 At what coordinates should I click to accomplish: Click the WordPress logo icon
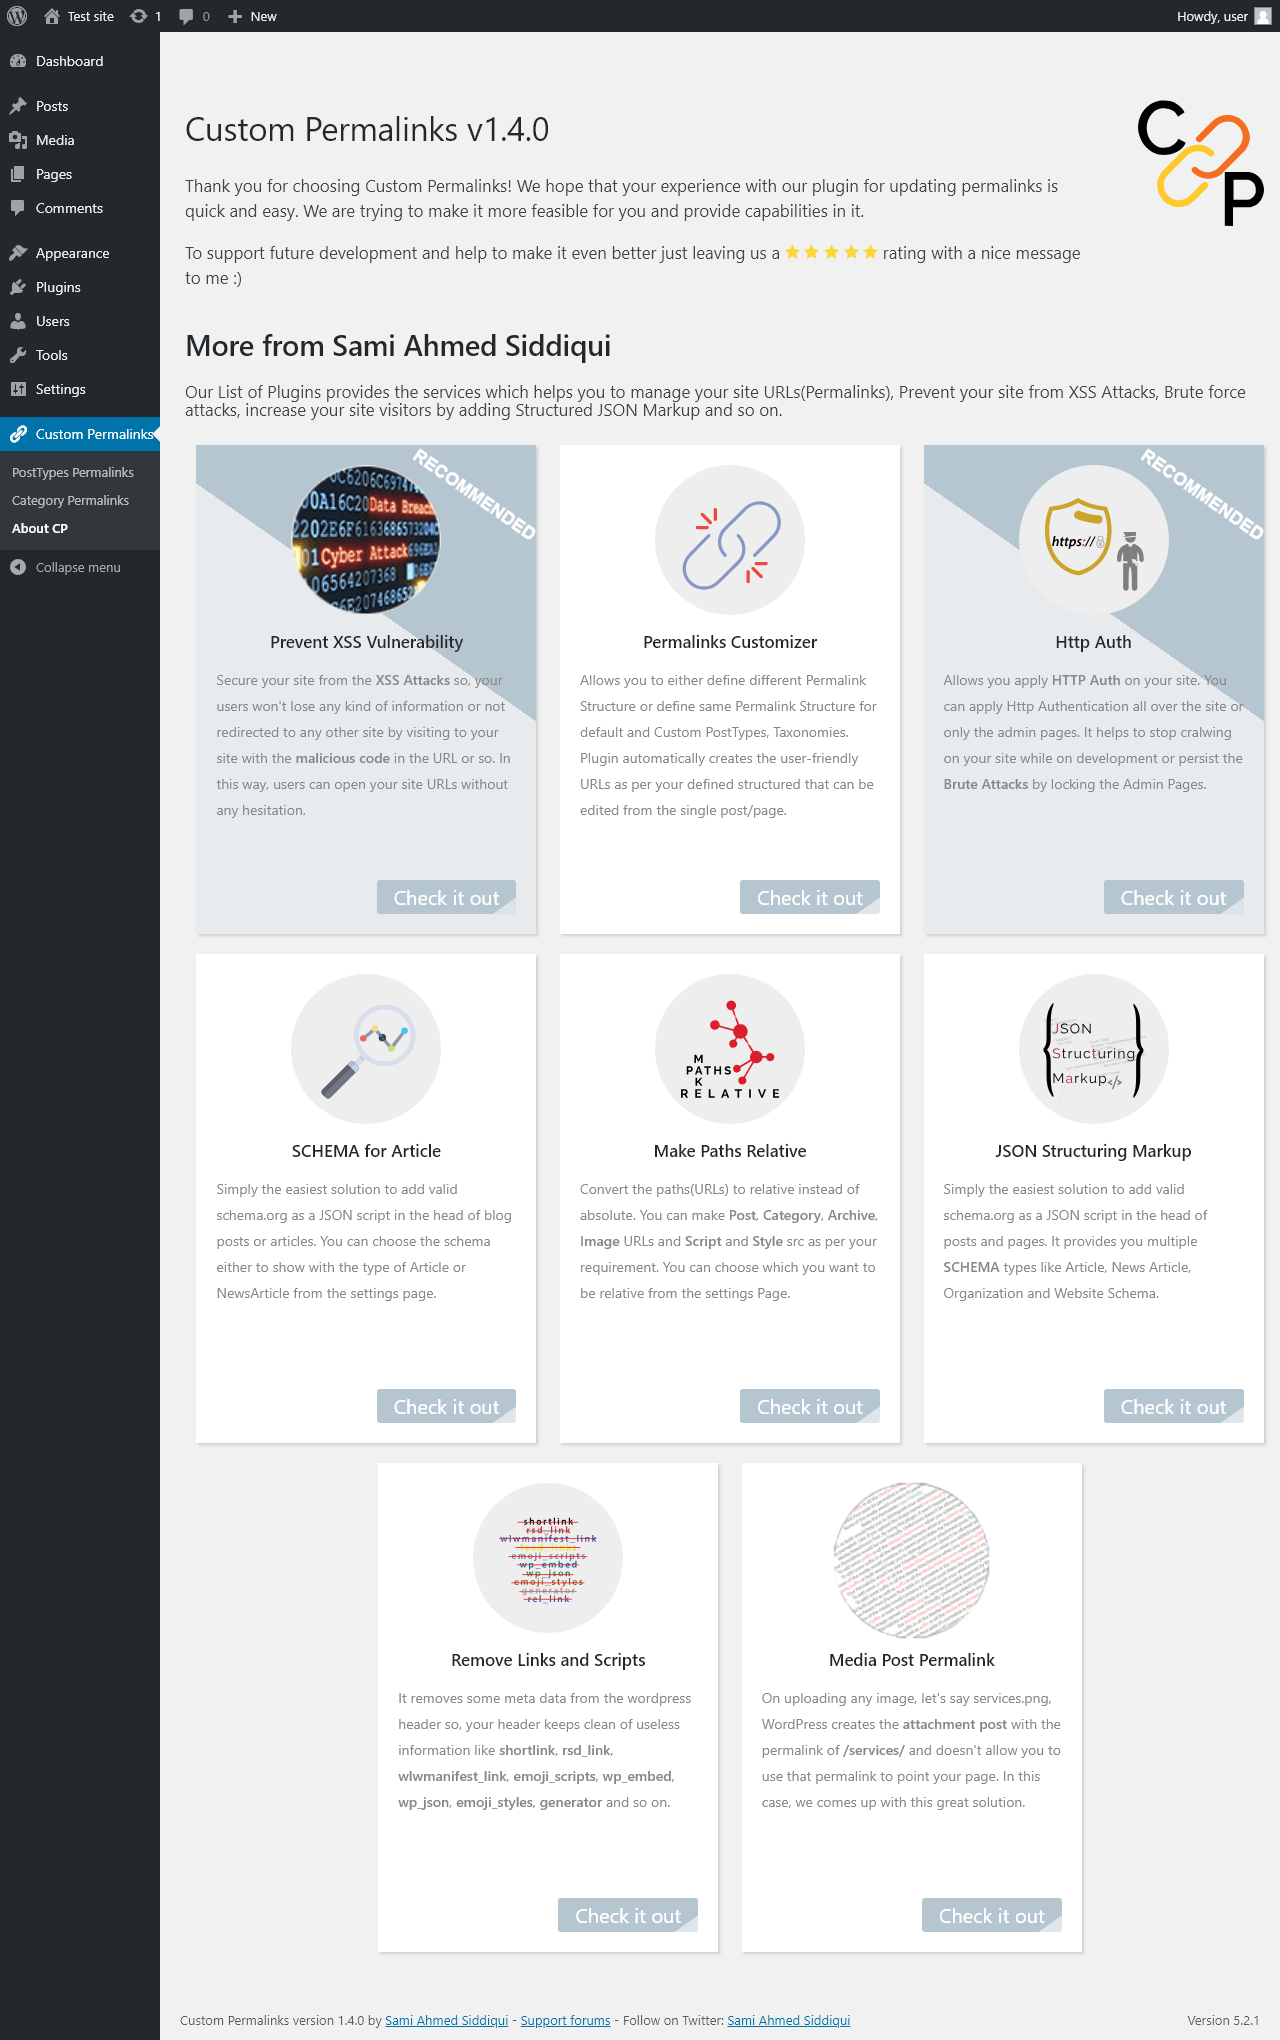coord(17,16)
